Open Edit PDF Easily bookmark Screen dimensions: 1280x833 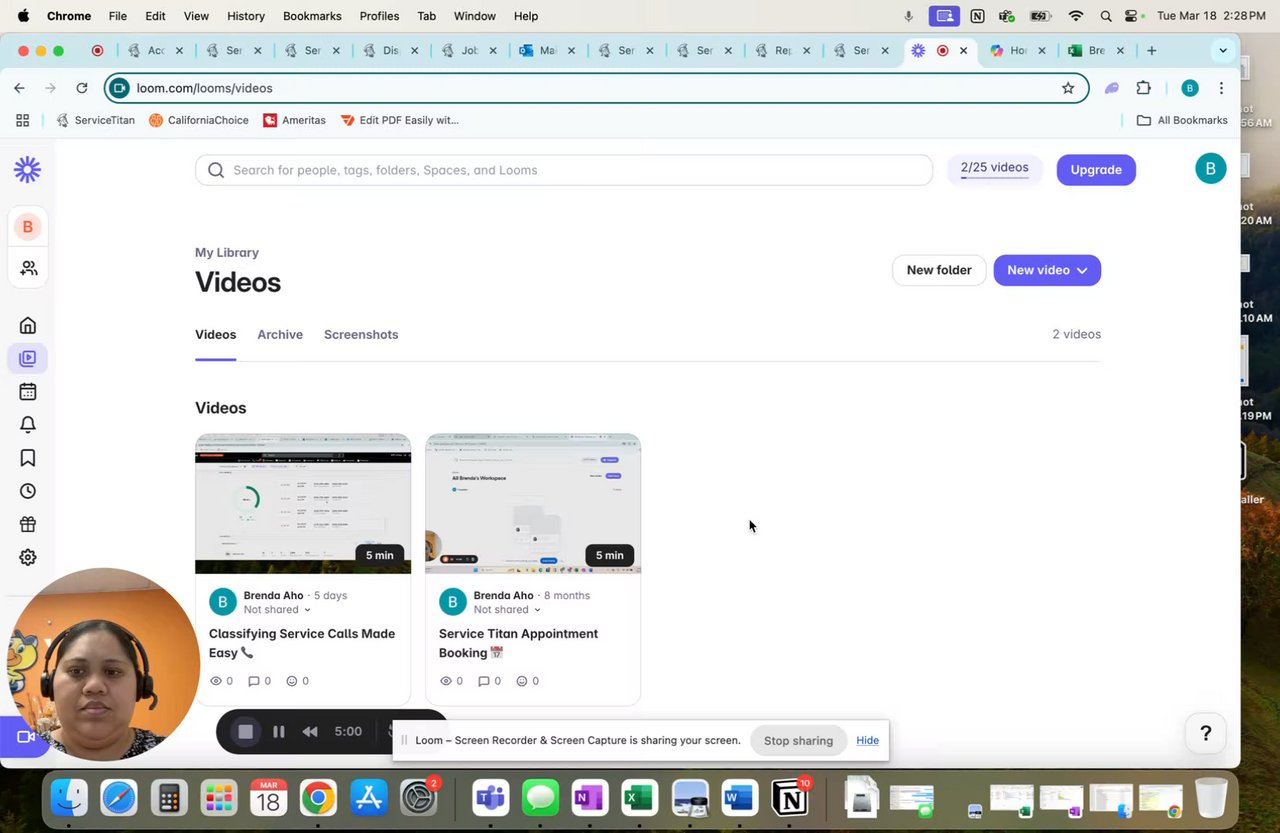point(399,120)
